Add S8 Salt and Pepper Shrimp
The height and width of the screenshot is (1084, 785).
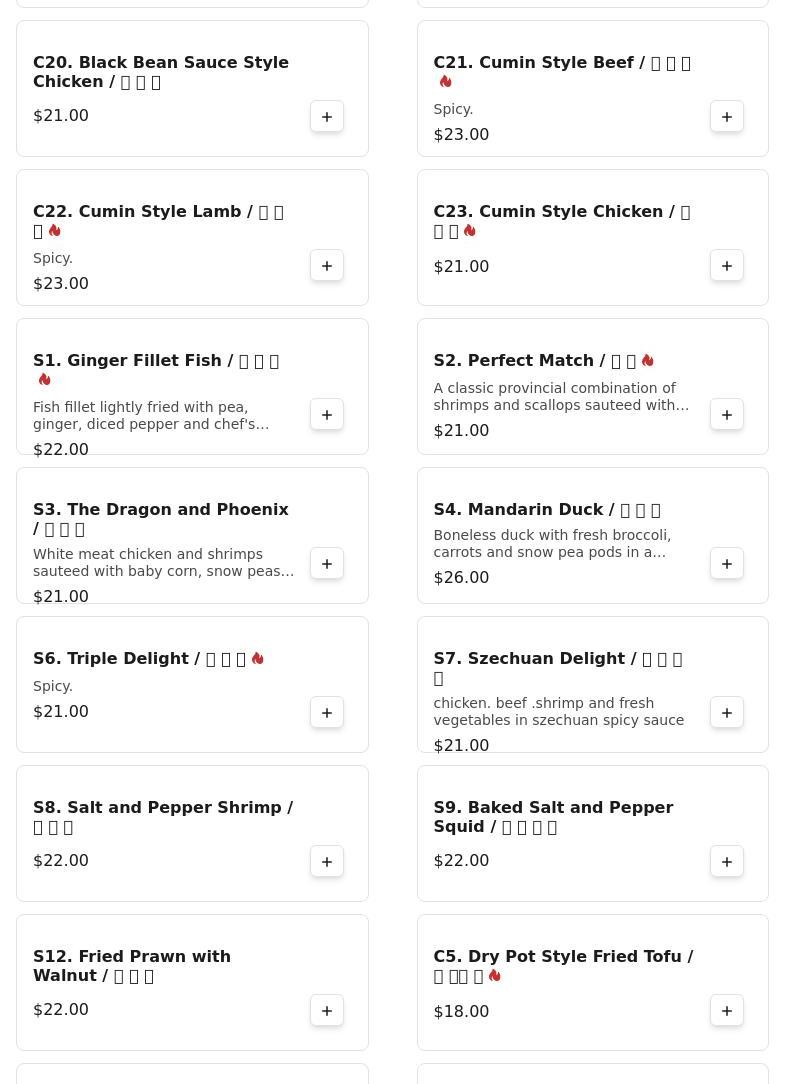coord(327,862)
